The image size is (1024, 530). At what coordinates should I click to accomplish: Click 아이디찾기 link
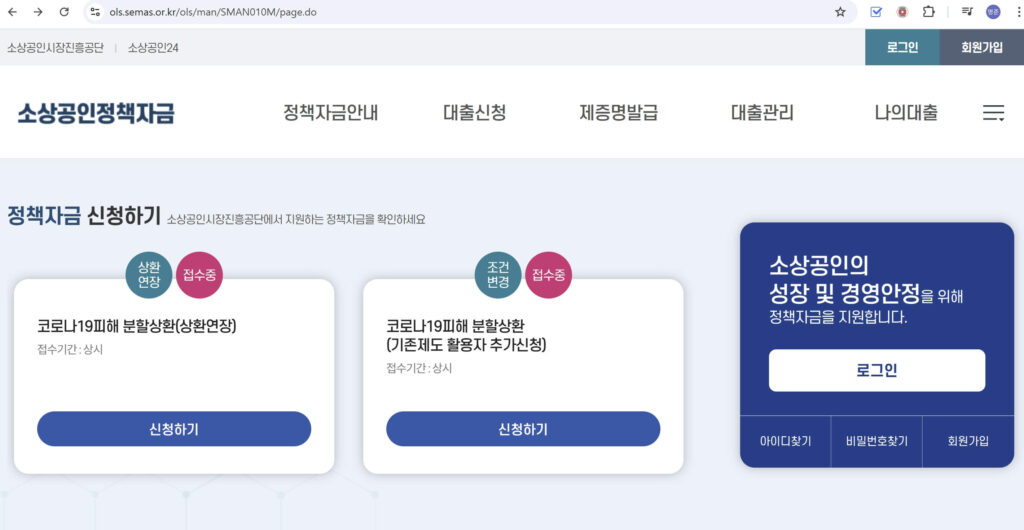coord(785,441)
